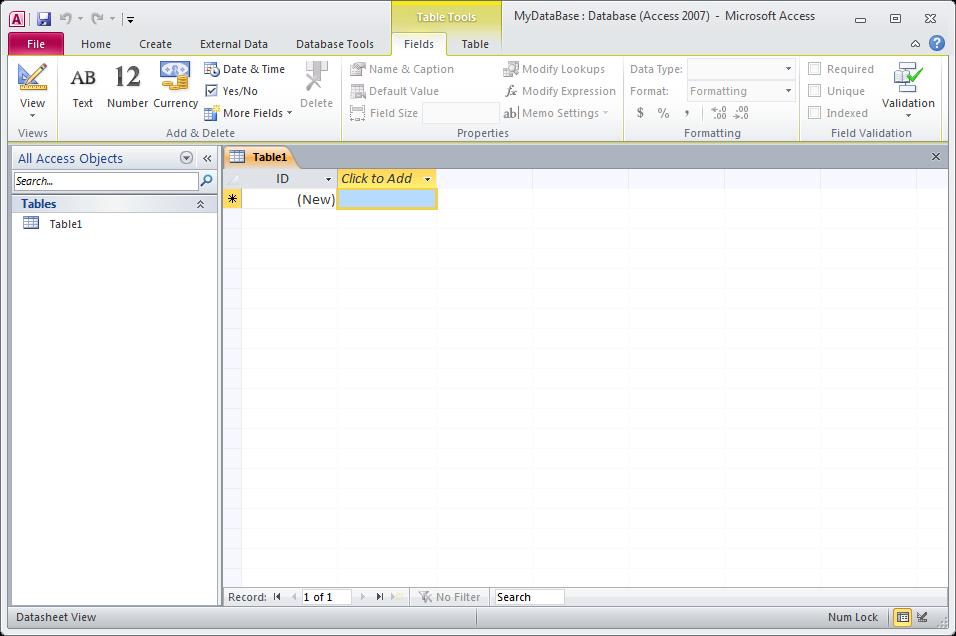Enable the Unique checkbox
Viewport: 956px width, 636px height.
pyautogui.click(x=815, y=91)
